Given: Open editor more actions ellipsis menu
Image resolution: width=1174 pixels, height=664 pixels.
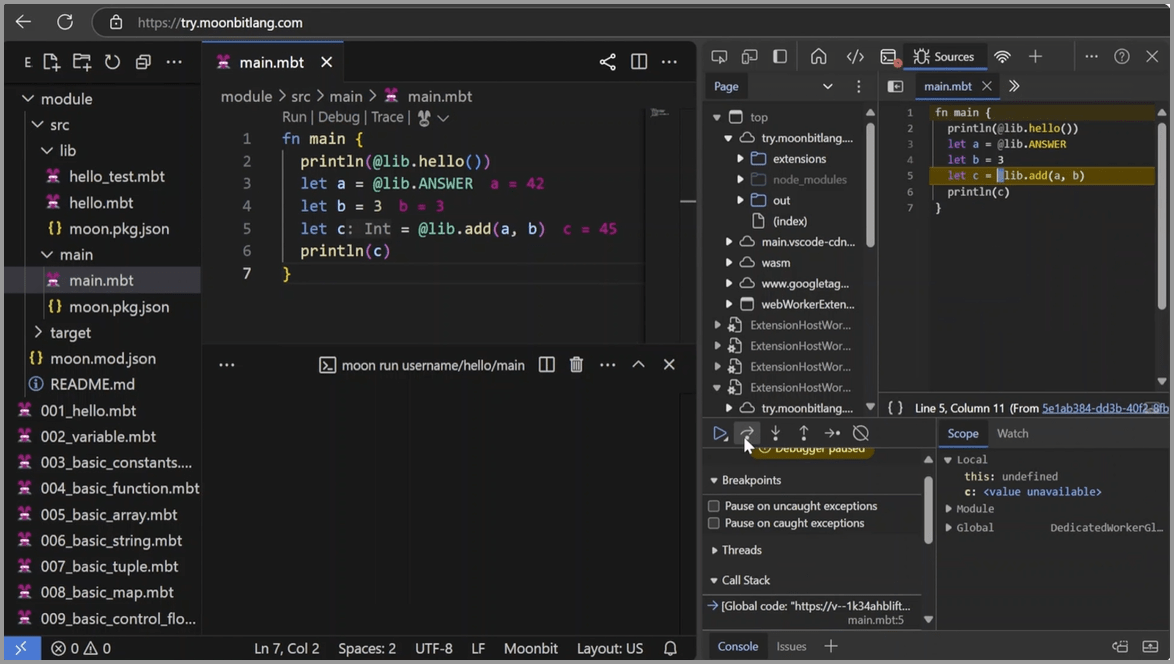Looking at the screenshot, I should (669, 62).
